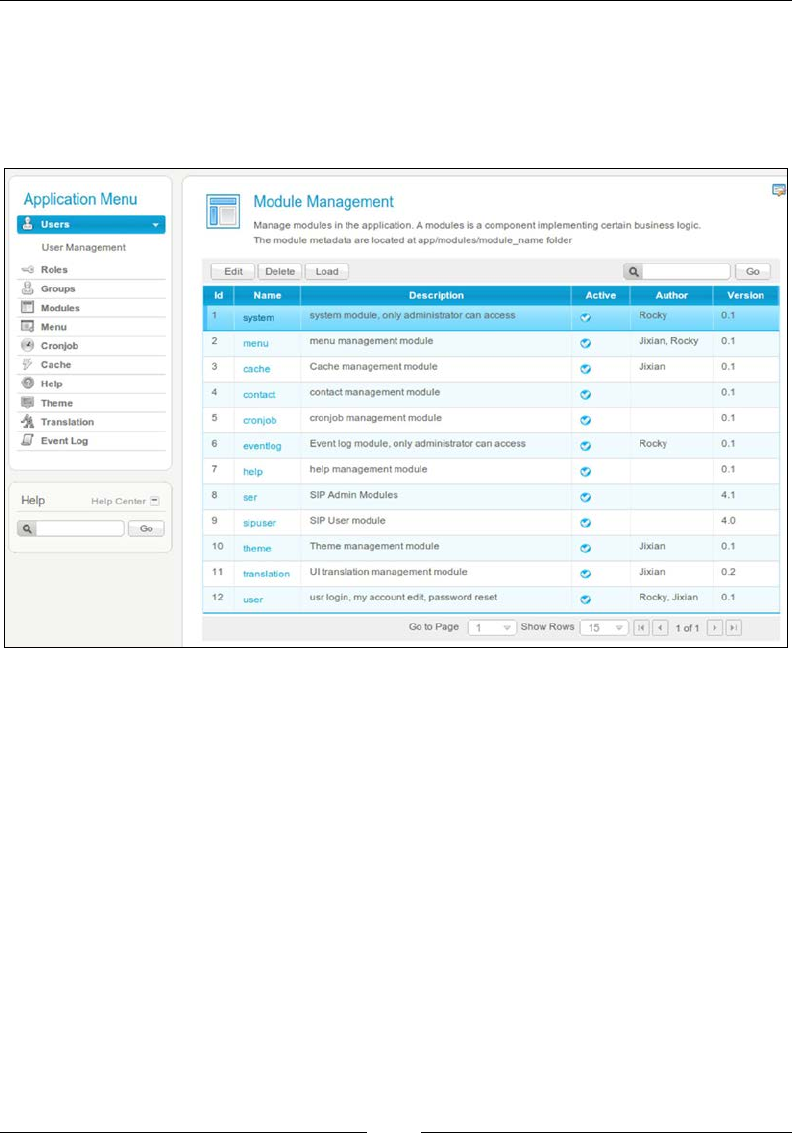The height and width of the screenshot is (1142, 792).
Task: Open Roles in Application Menu
Action: click(54, 269)
